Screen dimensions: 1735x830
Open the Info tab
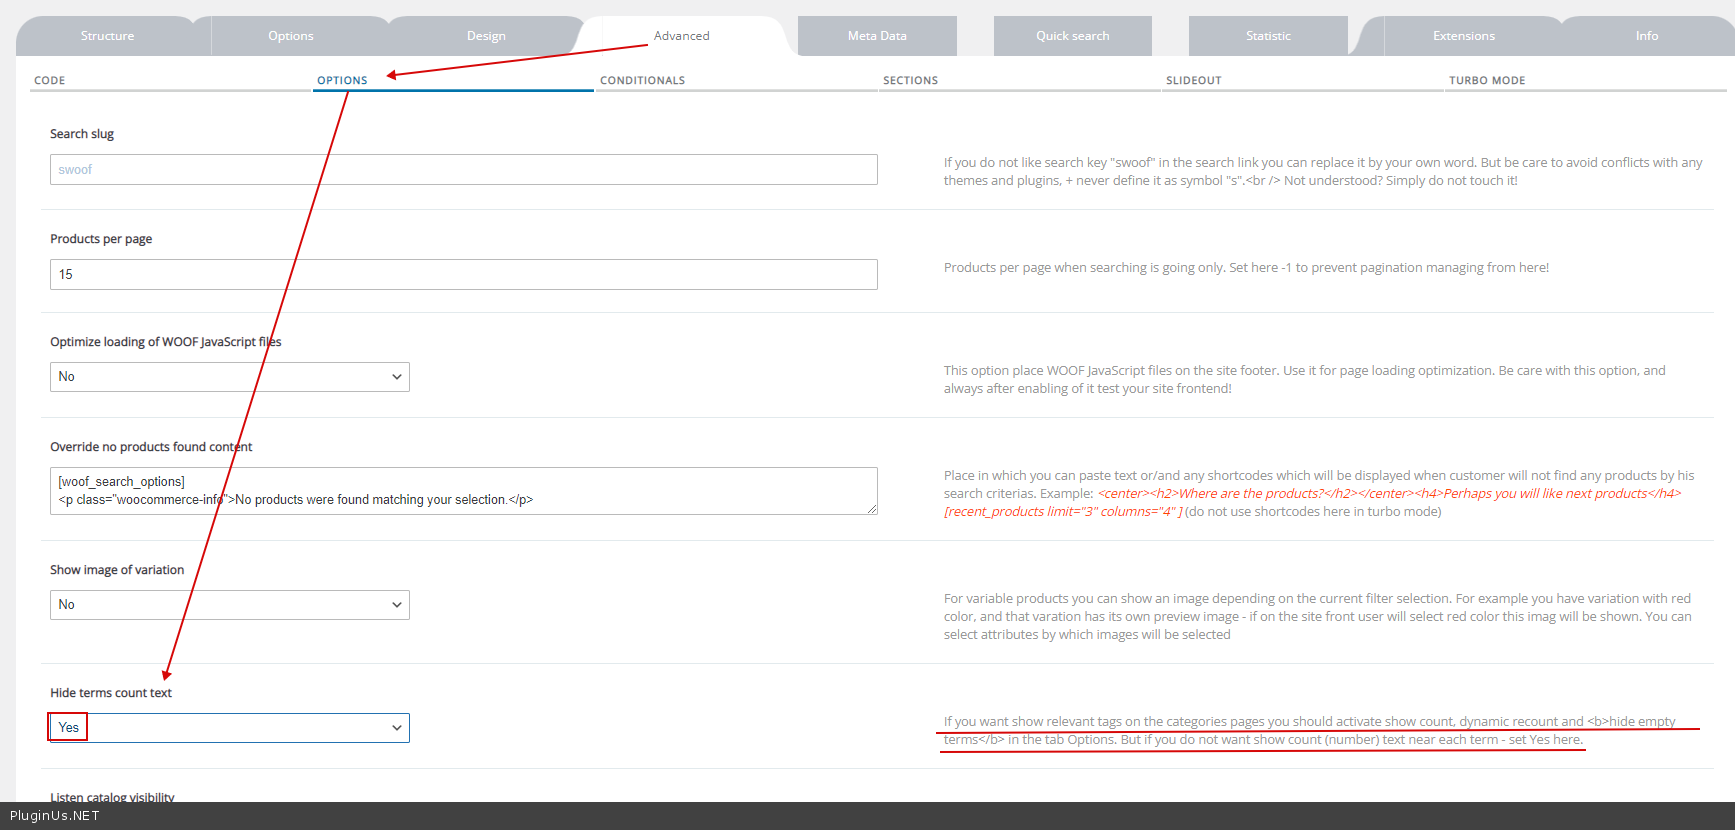(x=1646, y=36)
